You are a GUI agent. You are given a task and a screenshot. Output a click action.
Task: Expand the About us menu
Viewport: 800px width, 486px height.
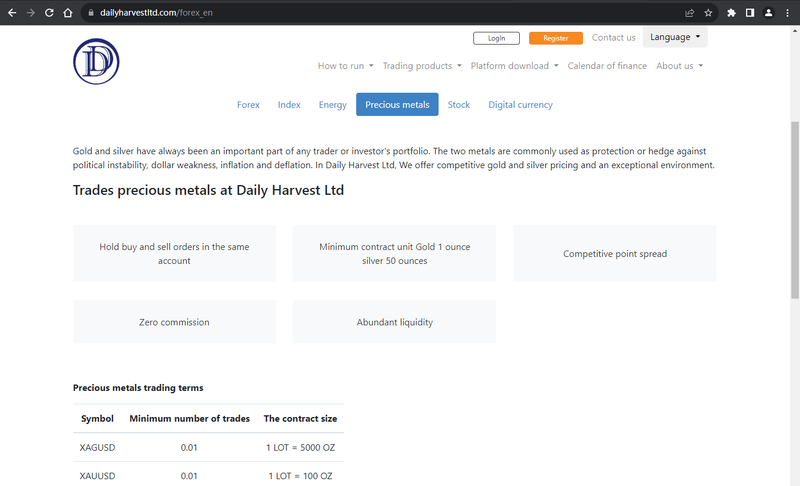680,66
